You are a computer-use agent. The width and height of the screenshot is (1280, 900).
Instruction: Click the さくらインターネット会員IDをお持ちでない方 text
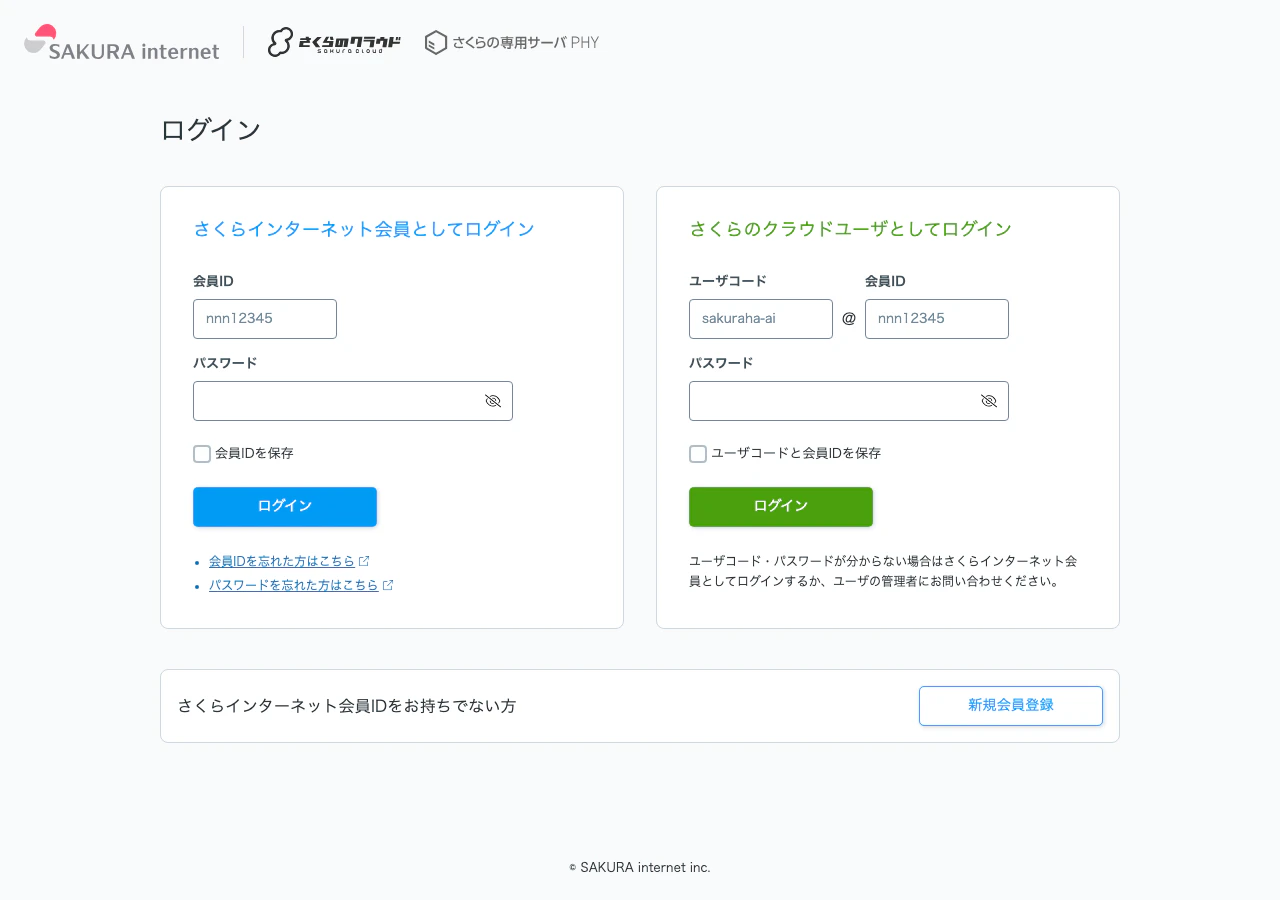coord(347,706)
